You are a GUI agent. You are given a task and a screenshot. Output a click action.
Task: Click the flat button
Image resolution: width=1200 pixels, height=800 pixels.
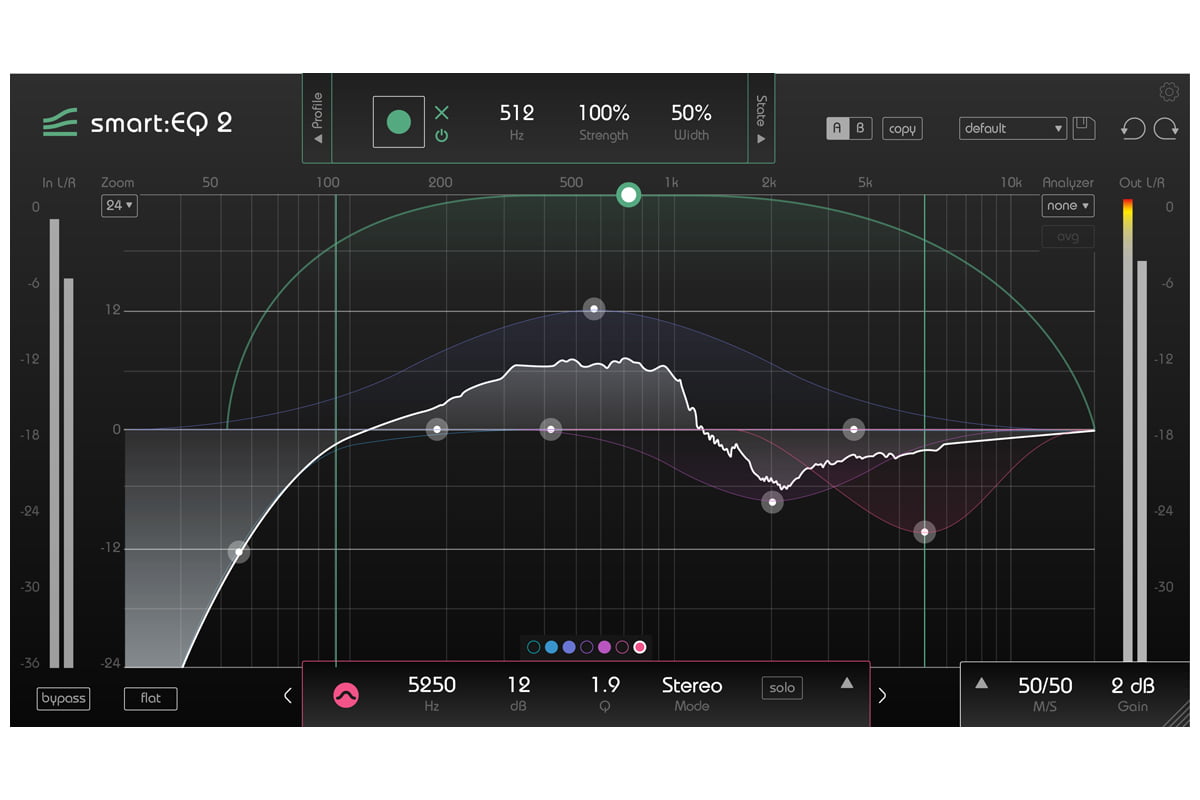[150, 698]
